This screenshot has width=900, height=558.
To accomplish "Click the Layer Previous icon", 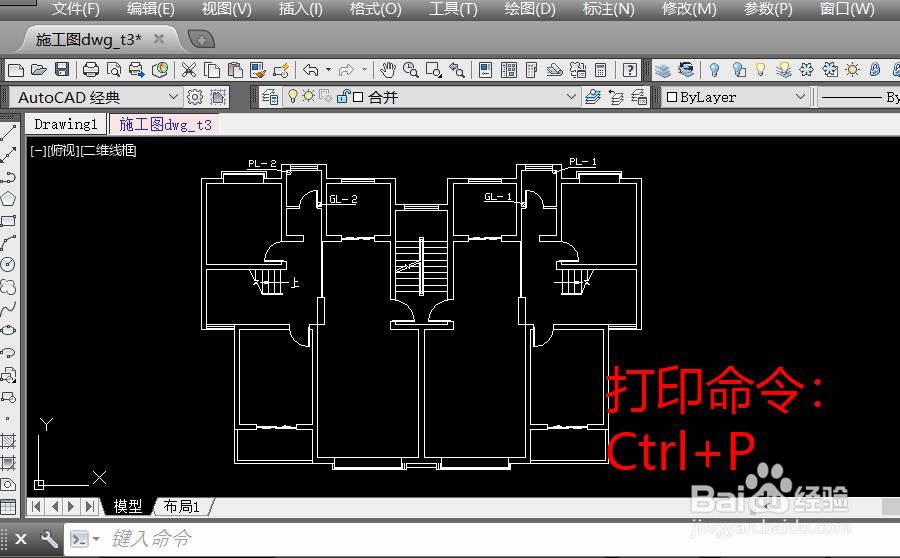I will (x=616, y=97).
